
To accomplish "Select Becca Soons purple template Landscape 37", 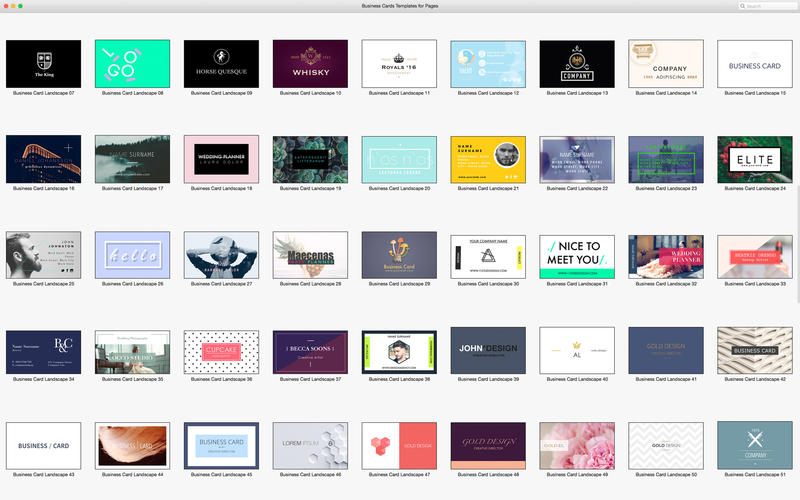I will pyautogui.click(x=310, y=352).
